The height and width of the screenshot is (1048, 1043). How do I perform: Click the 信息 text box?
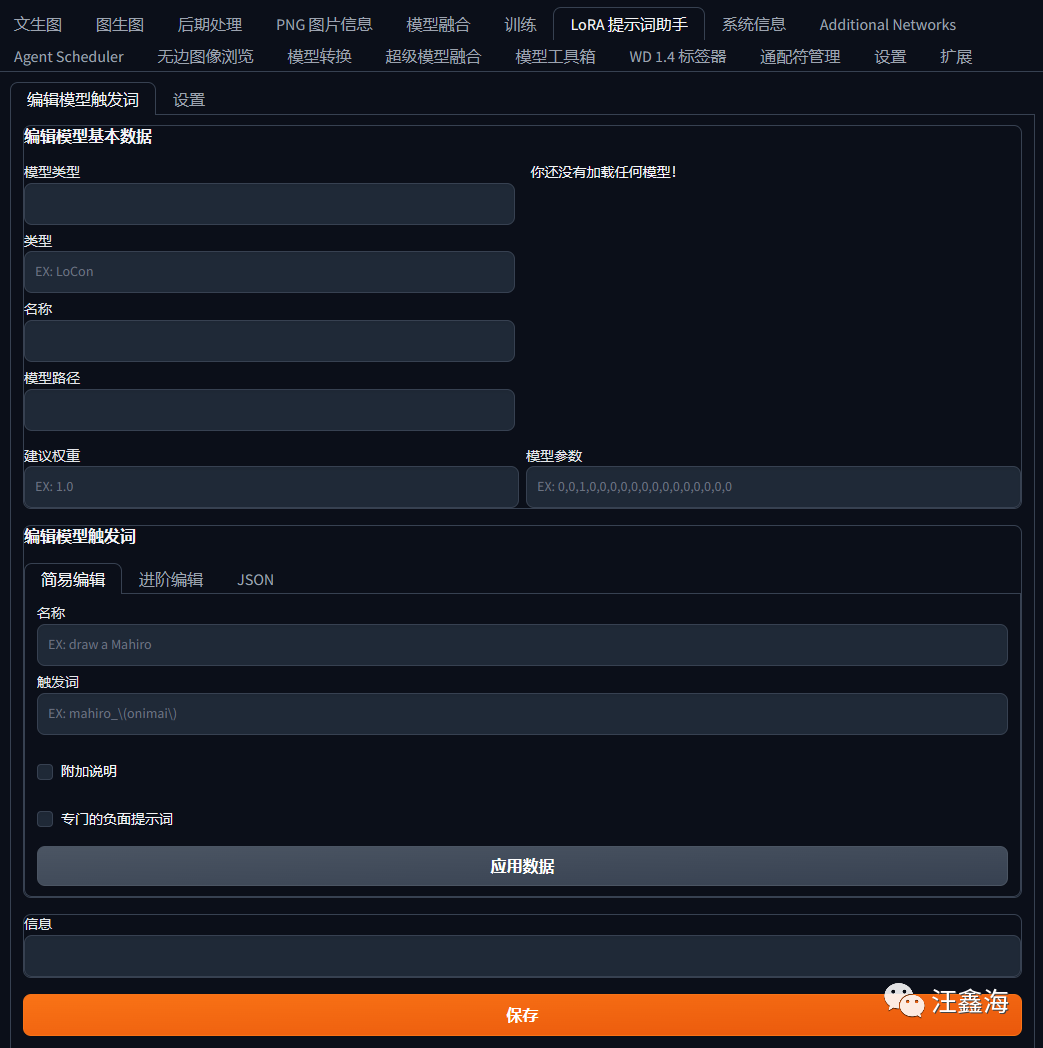[522, 956]
